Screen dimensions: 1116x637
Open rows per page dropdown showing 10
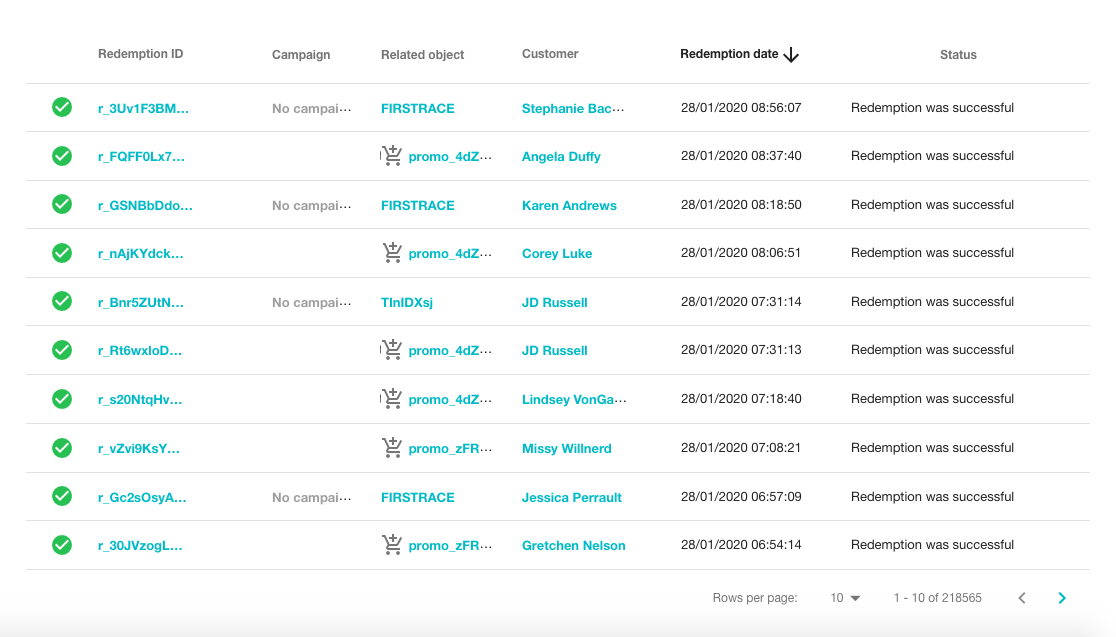click(x=845, y=598)
